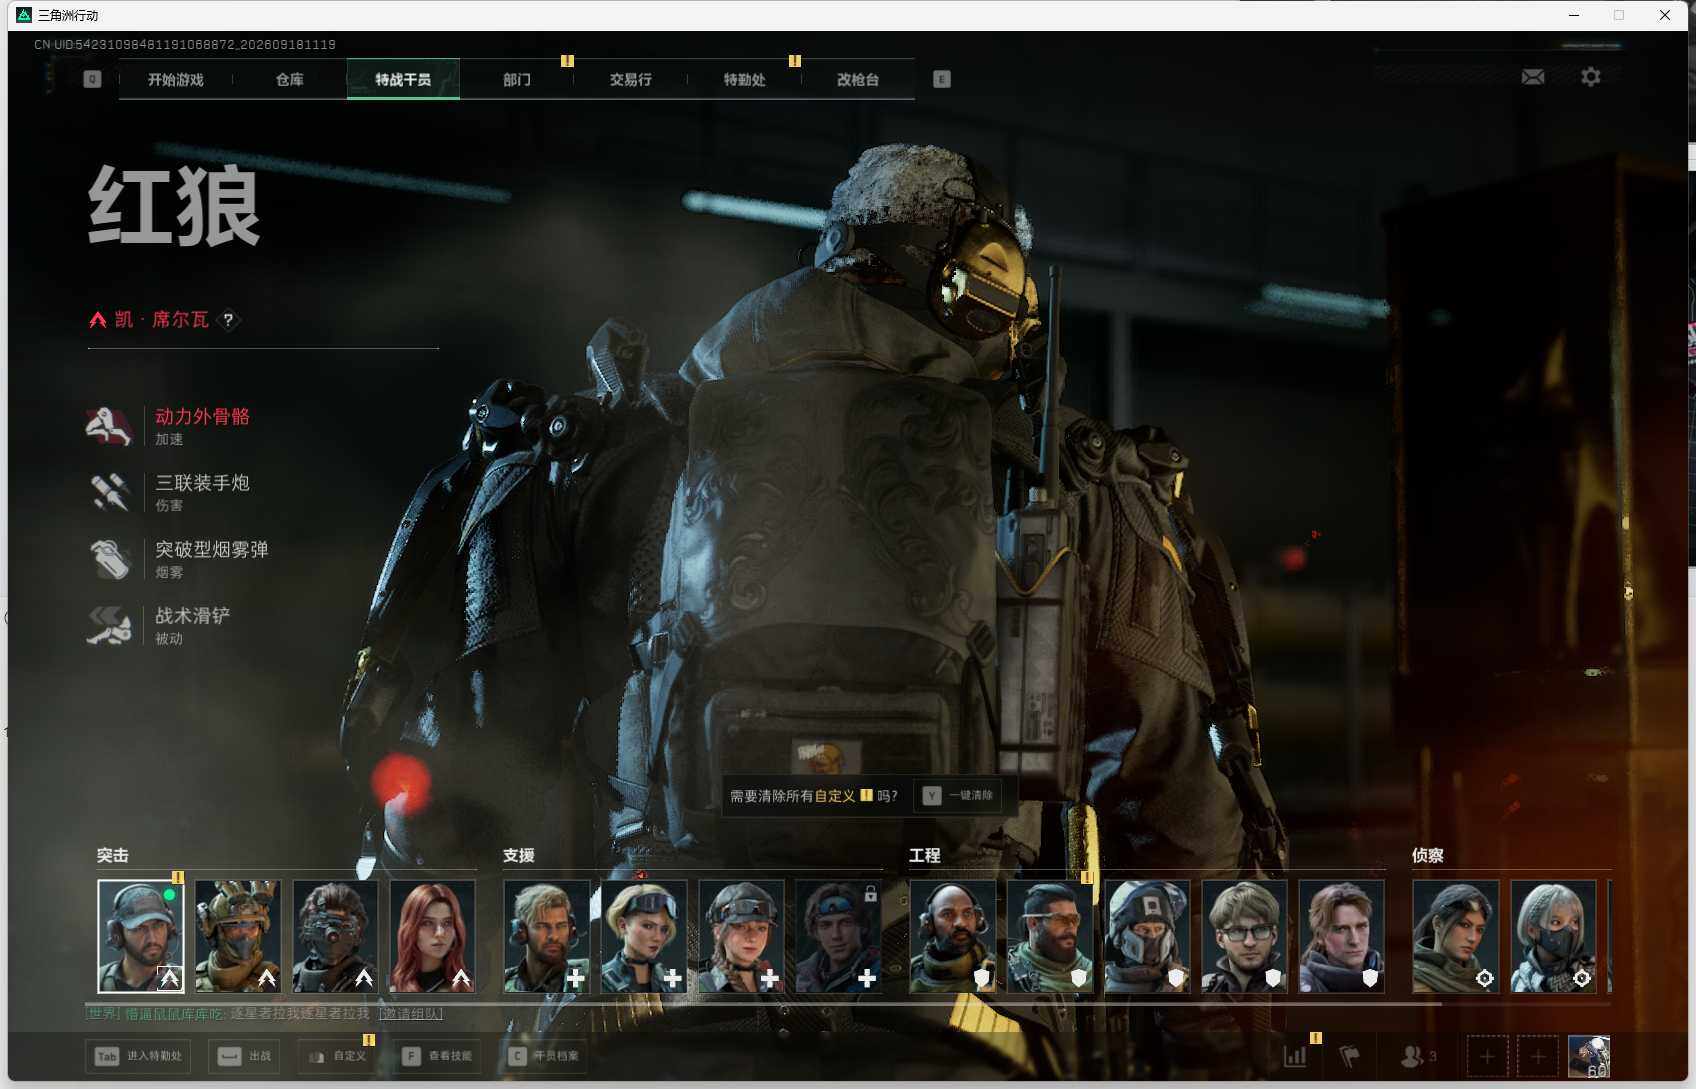Open the 部门 tab

[x=516, y=79]
